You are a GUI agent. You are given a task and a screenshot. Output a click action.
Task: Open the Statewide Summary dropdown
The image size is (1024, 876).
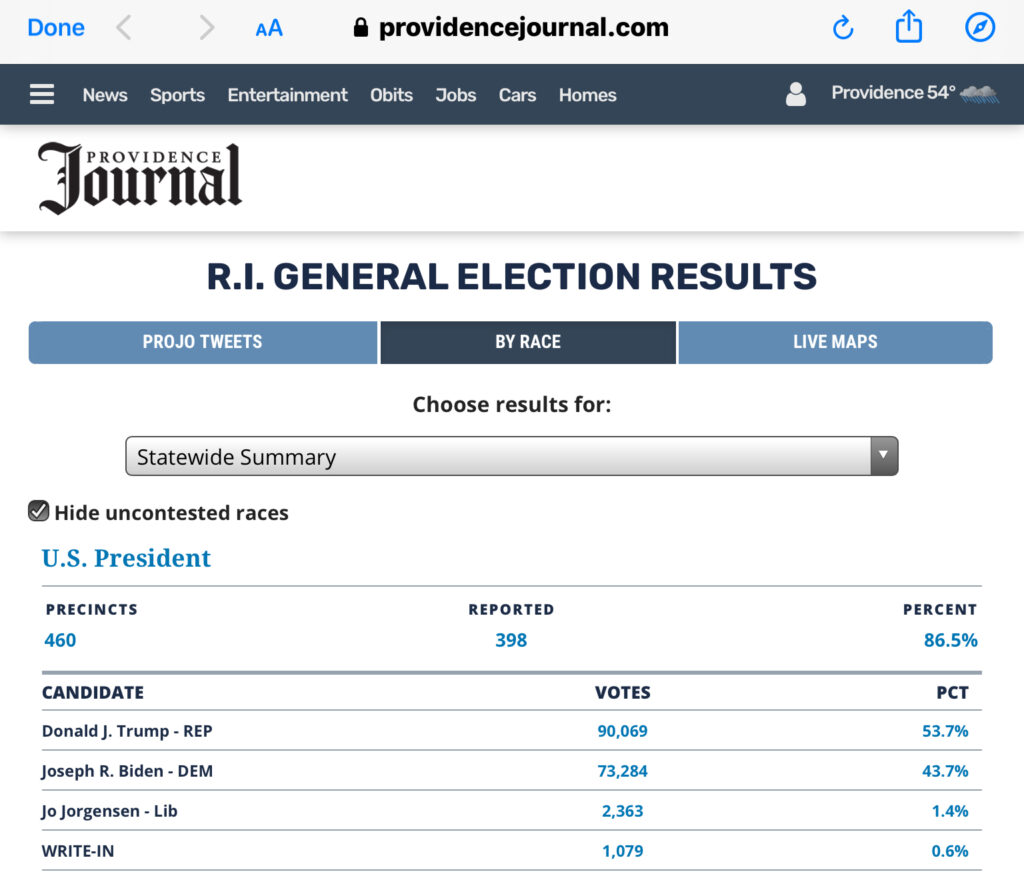pos(511,456)
